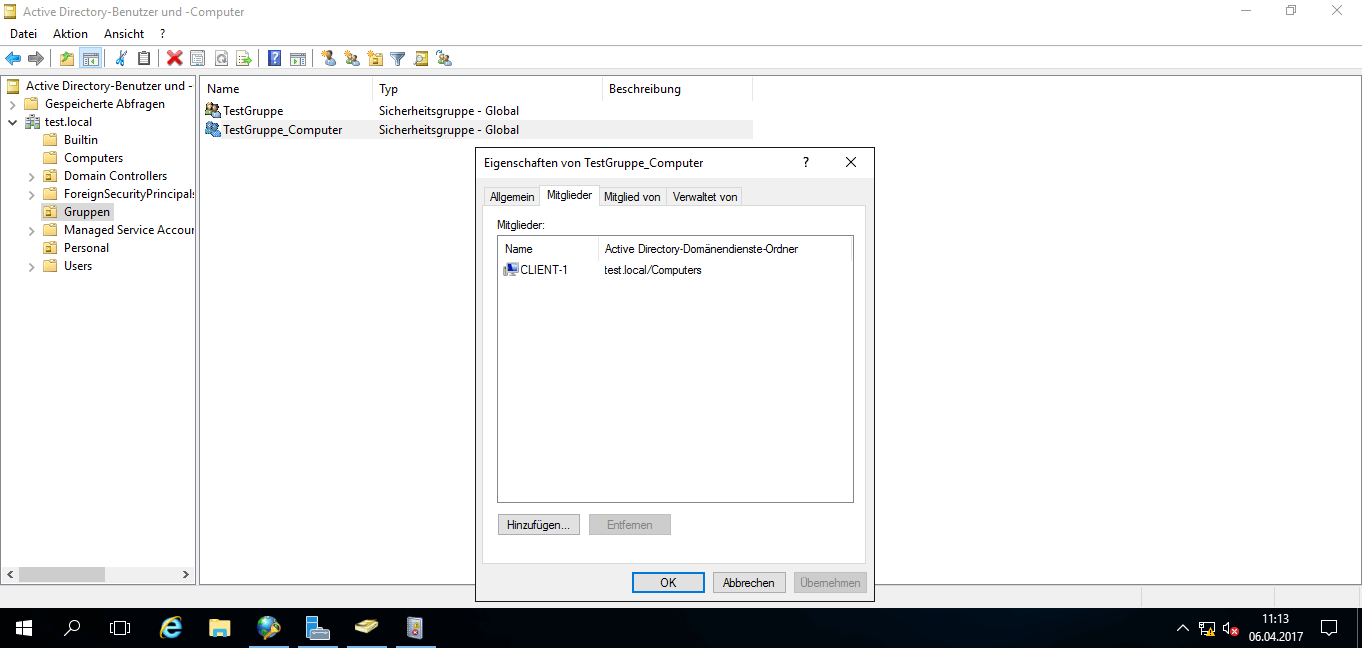Click the Task View taskbar button
The image size is (1362, 648).
point(120,628)
